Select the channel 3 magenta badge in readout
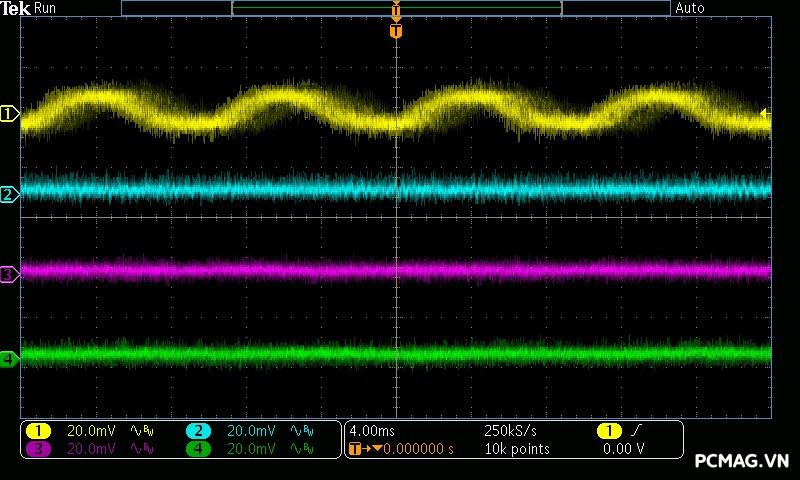Image resolution: width=800 pixels, height=480 pixels. coord(38,449)
